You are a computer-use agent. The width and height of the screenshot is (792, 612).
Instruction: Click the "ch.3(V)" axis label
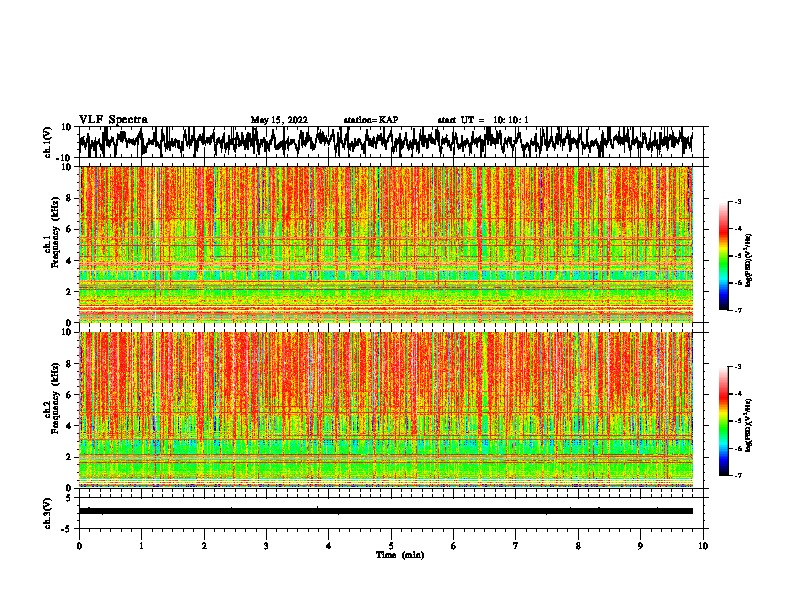coord(48,513)
